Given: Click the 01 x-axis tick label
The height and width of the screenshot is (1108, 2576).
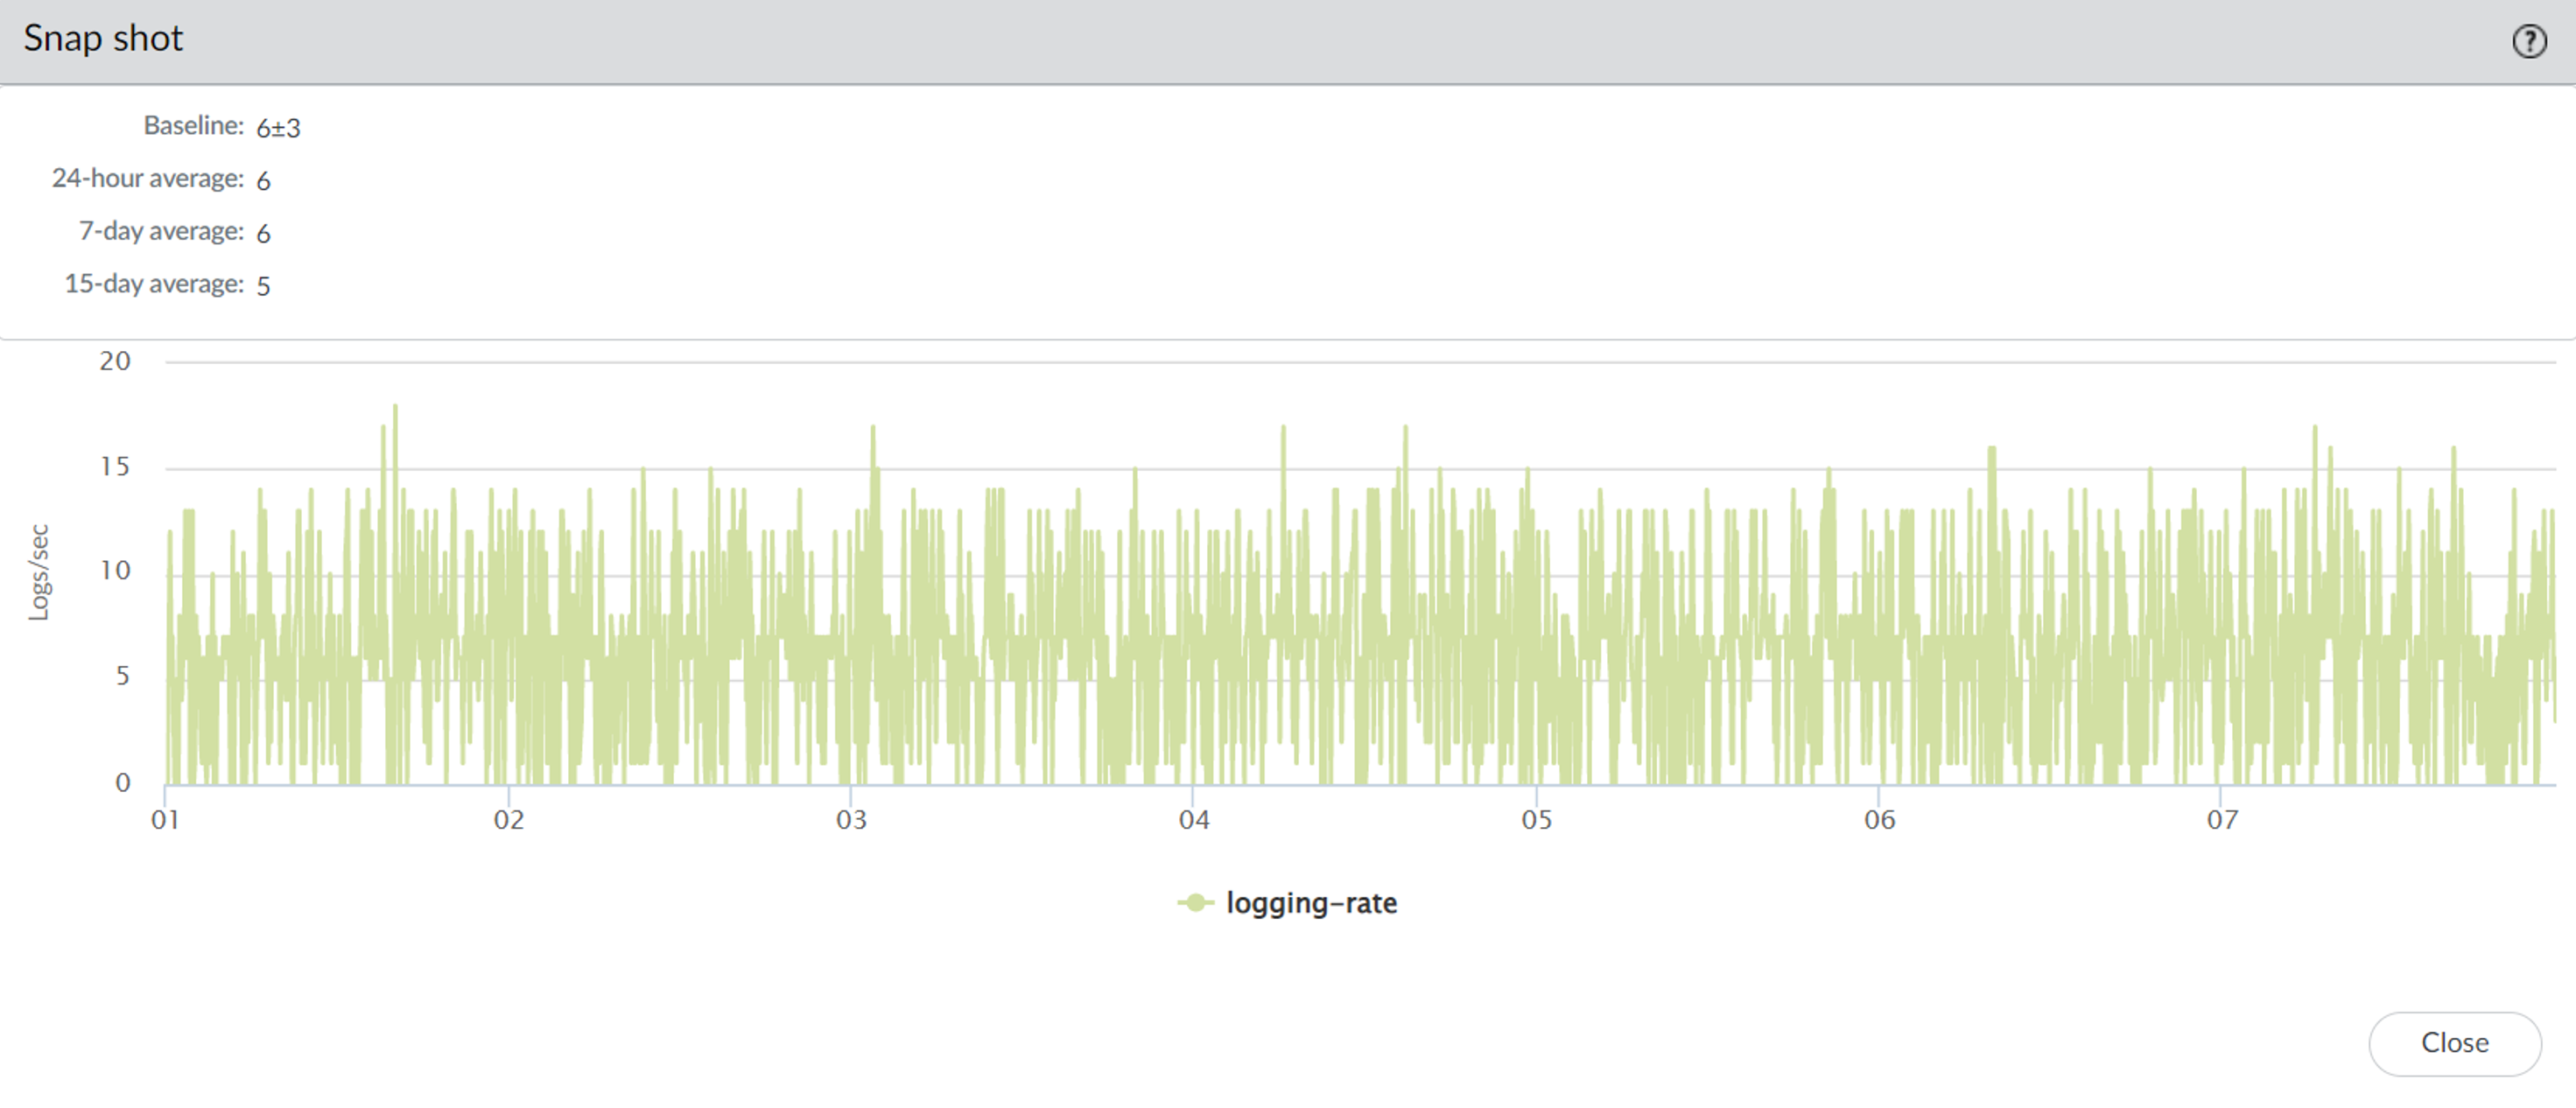Looking at the screenshot, I should [165, 820].
